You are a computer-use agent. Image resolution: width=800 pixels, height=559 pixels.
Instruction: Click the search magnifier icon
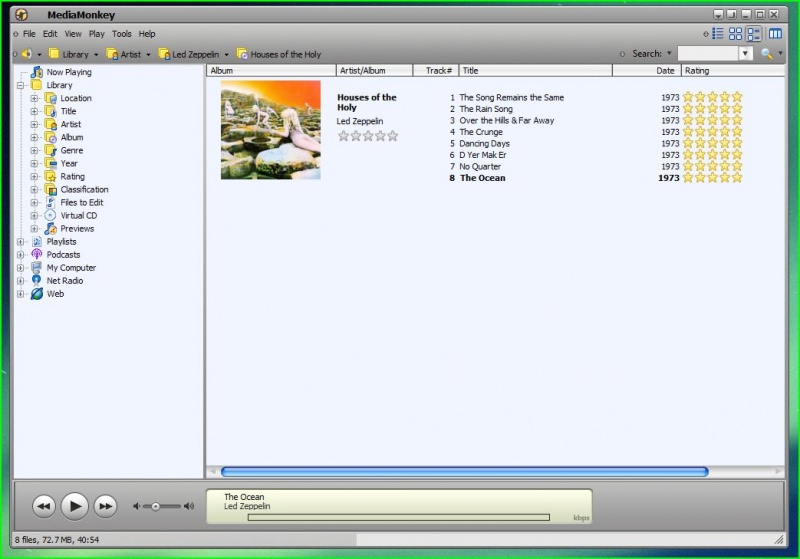point(767,54)
